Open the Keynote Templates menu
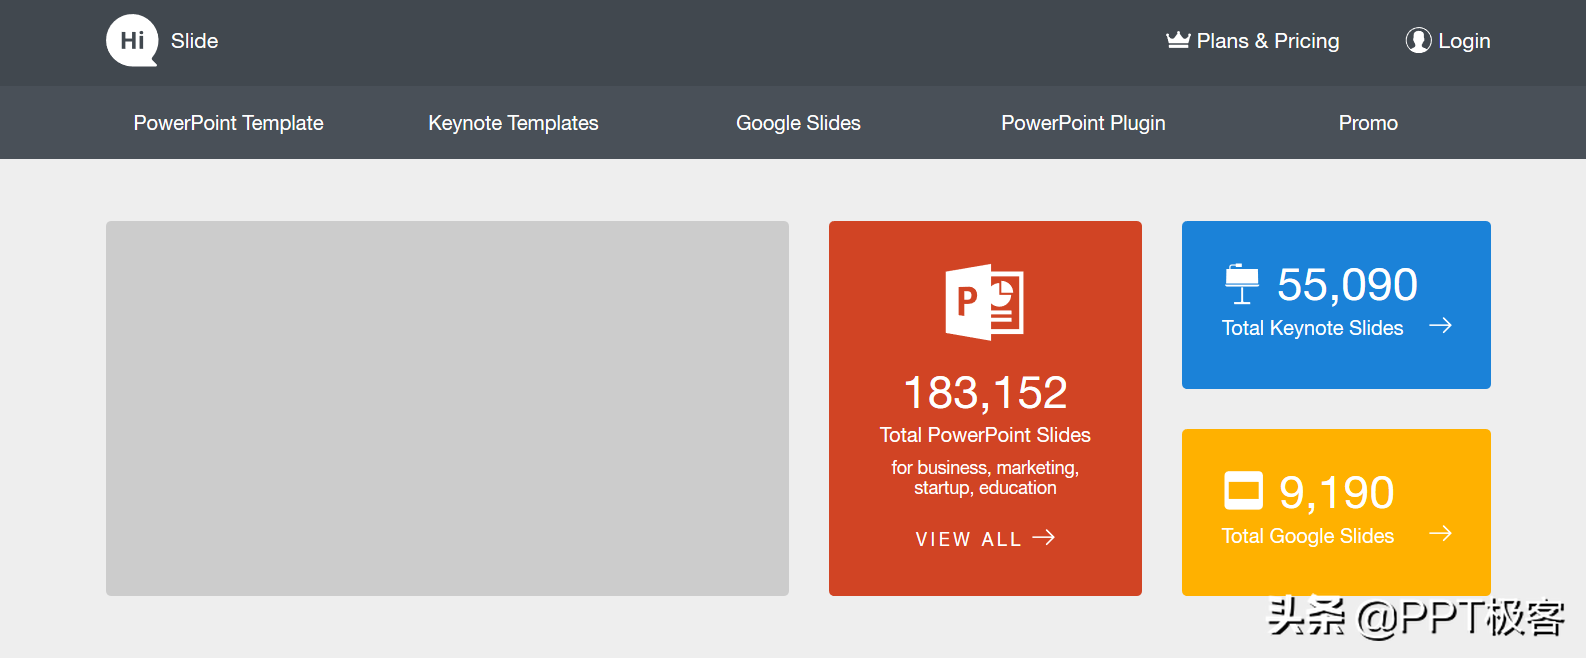This screenshot has width=1586, height=658. coord(513,123)
